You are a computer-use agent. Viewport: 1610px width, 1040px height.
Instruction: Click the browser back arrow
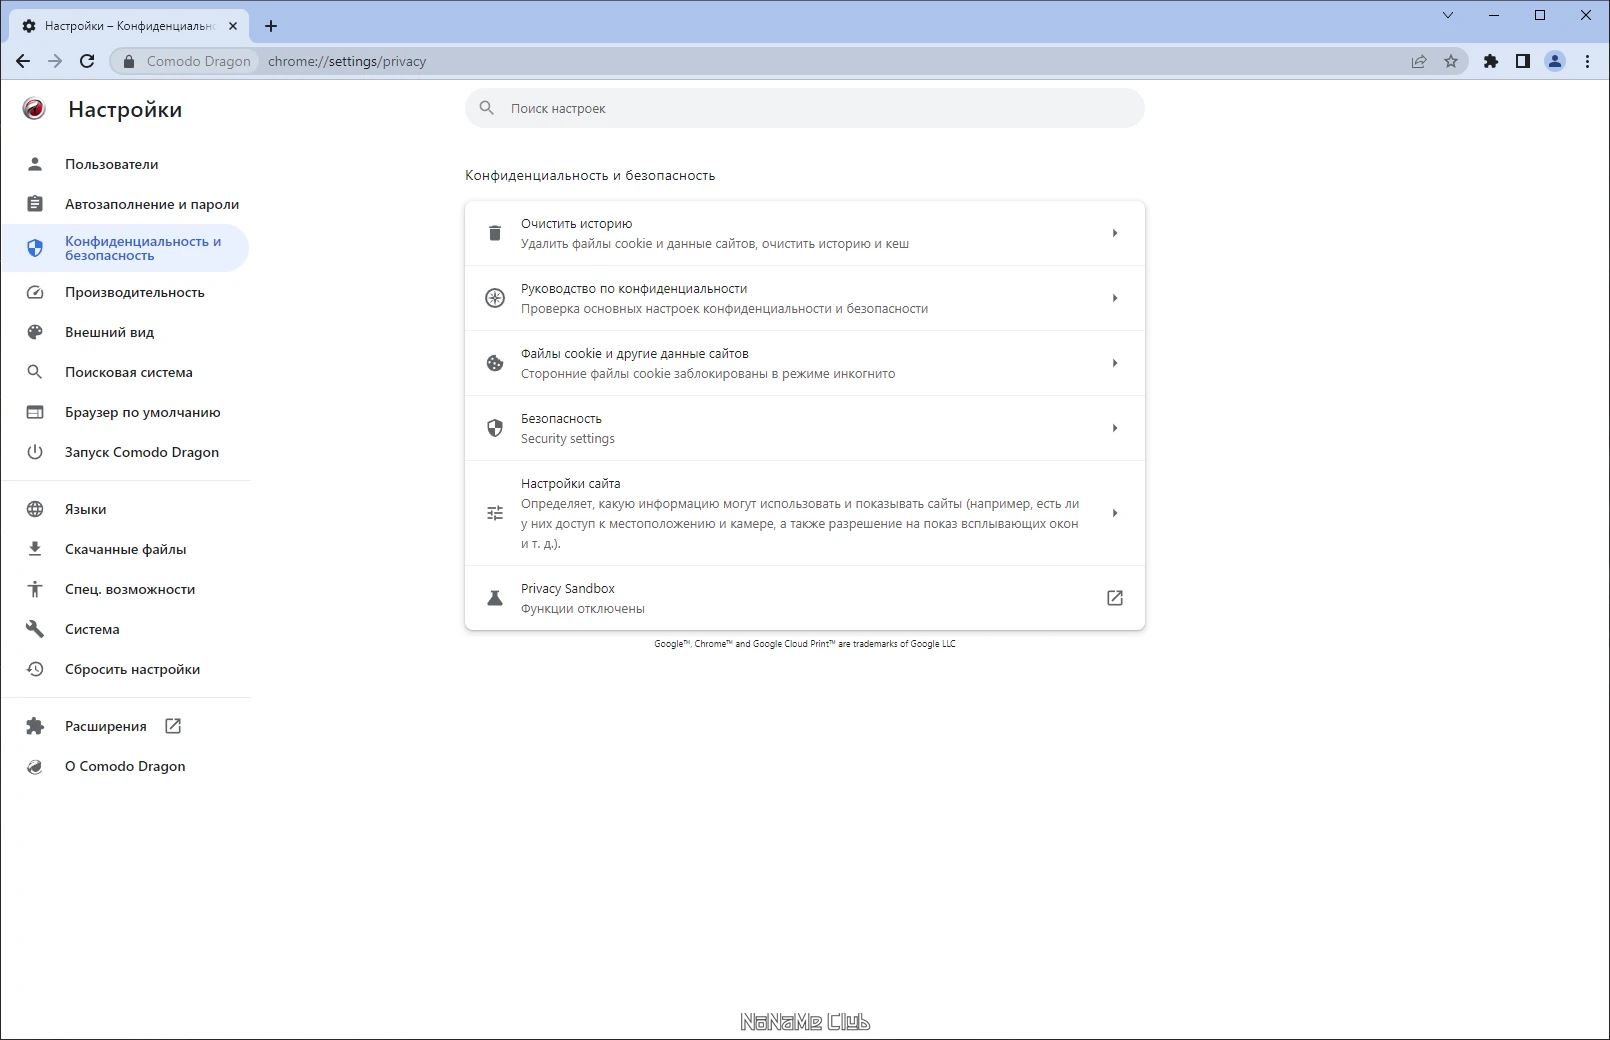click(23, 61)
